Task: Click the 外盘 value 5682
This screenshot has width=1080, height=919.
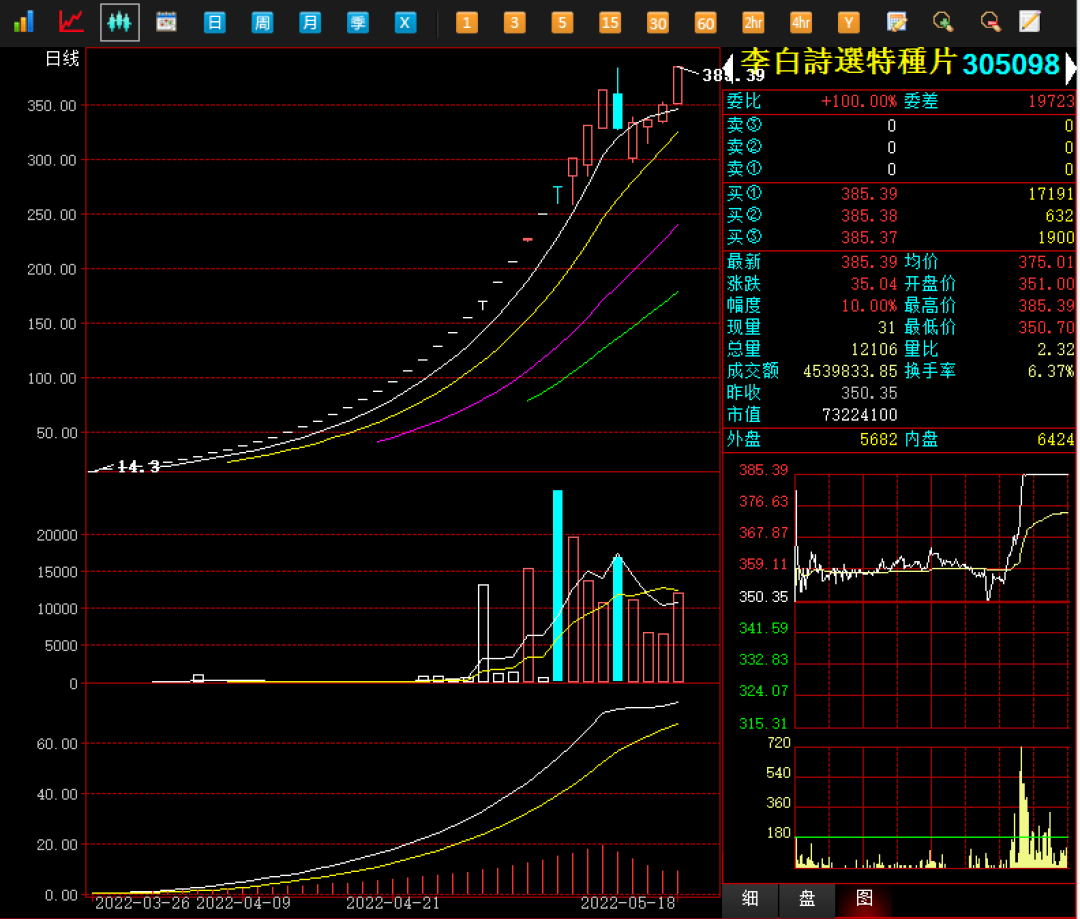Action: (x=878, y=440)
